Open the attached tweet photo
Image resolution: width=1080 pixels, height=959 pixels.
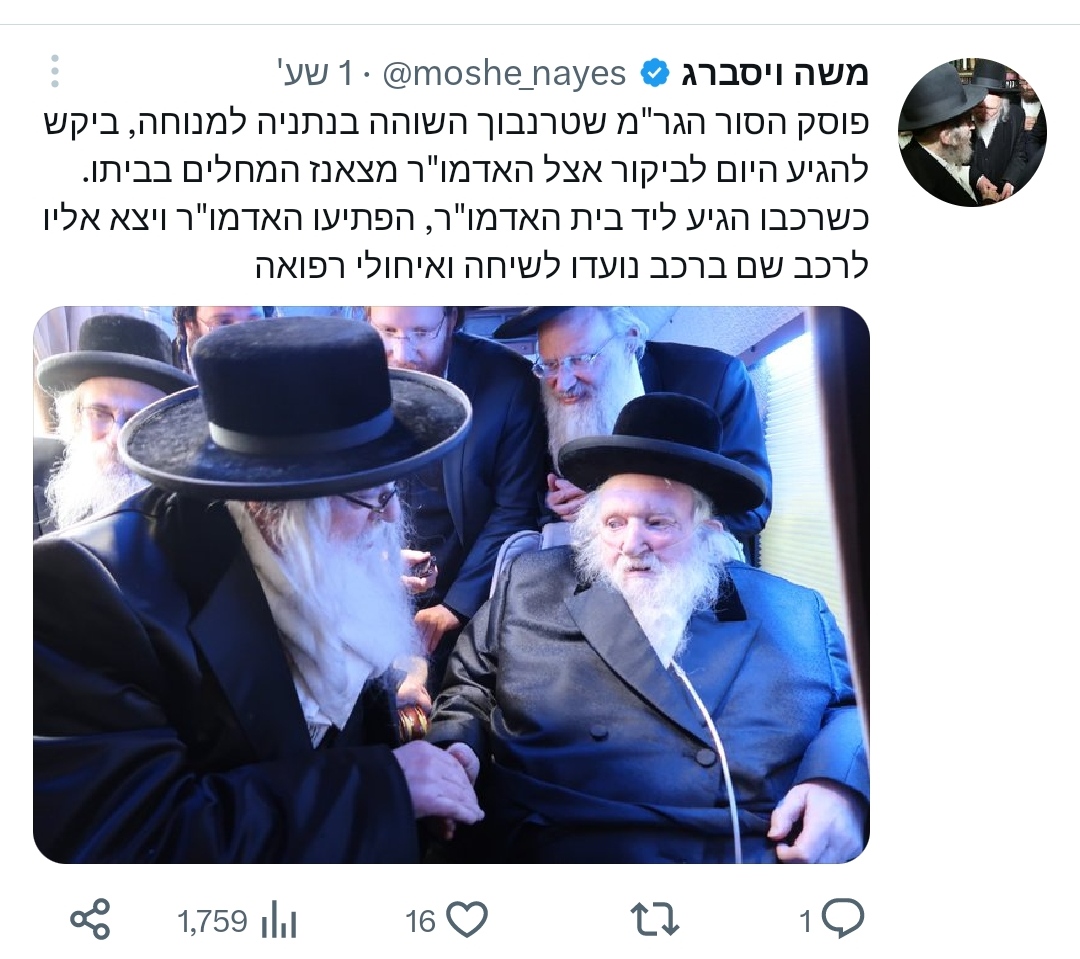click(x=451, y=585)
